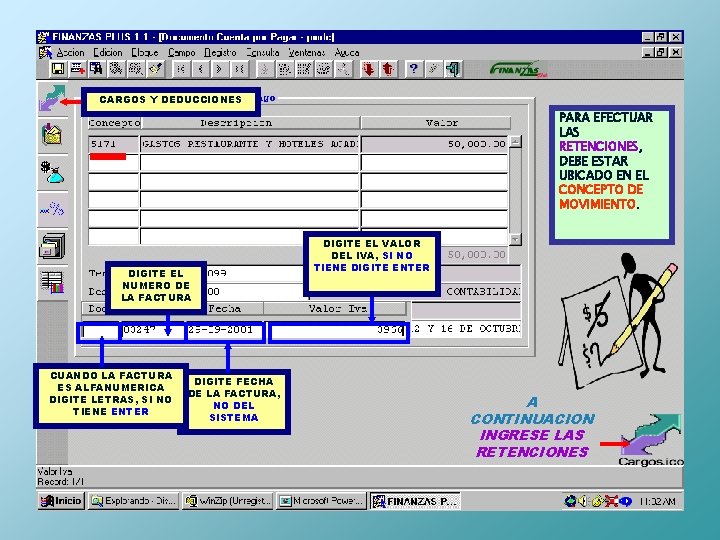
Task: Click the Concepto column header
Action: click(x=114, y=123)
